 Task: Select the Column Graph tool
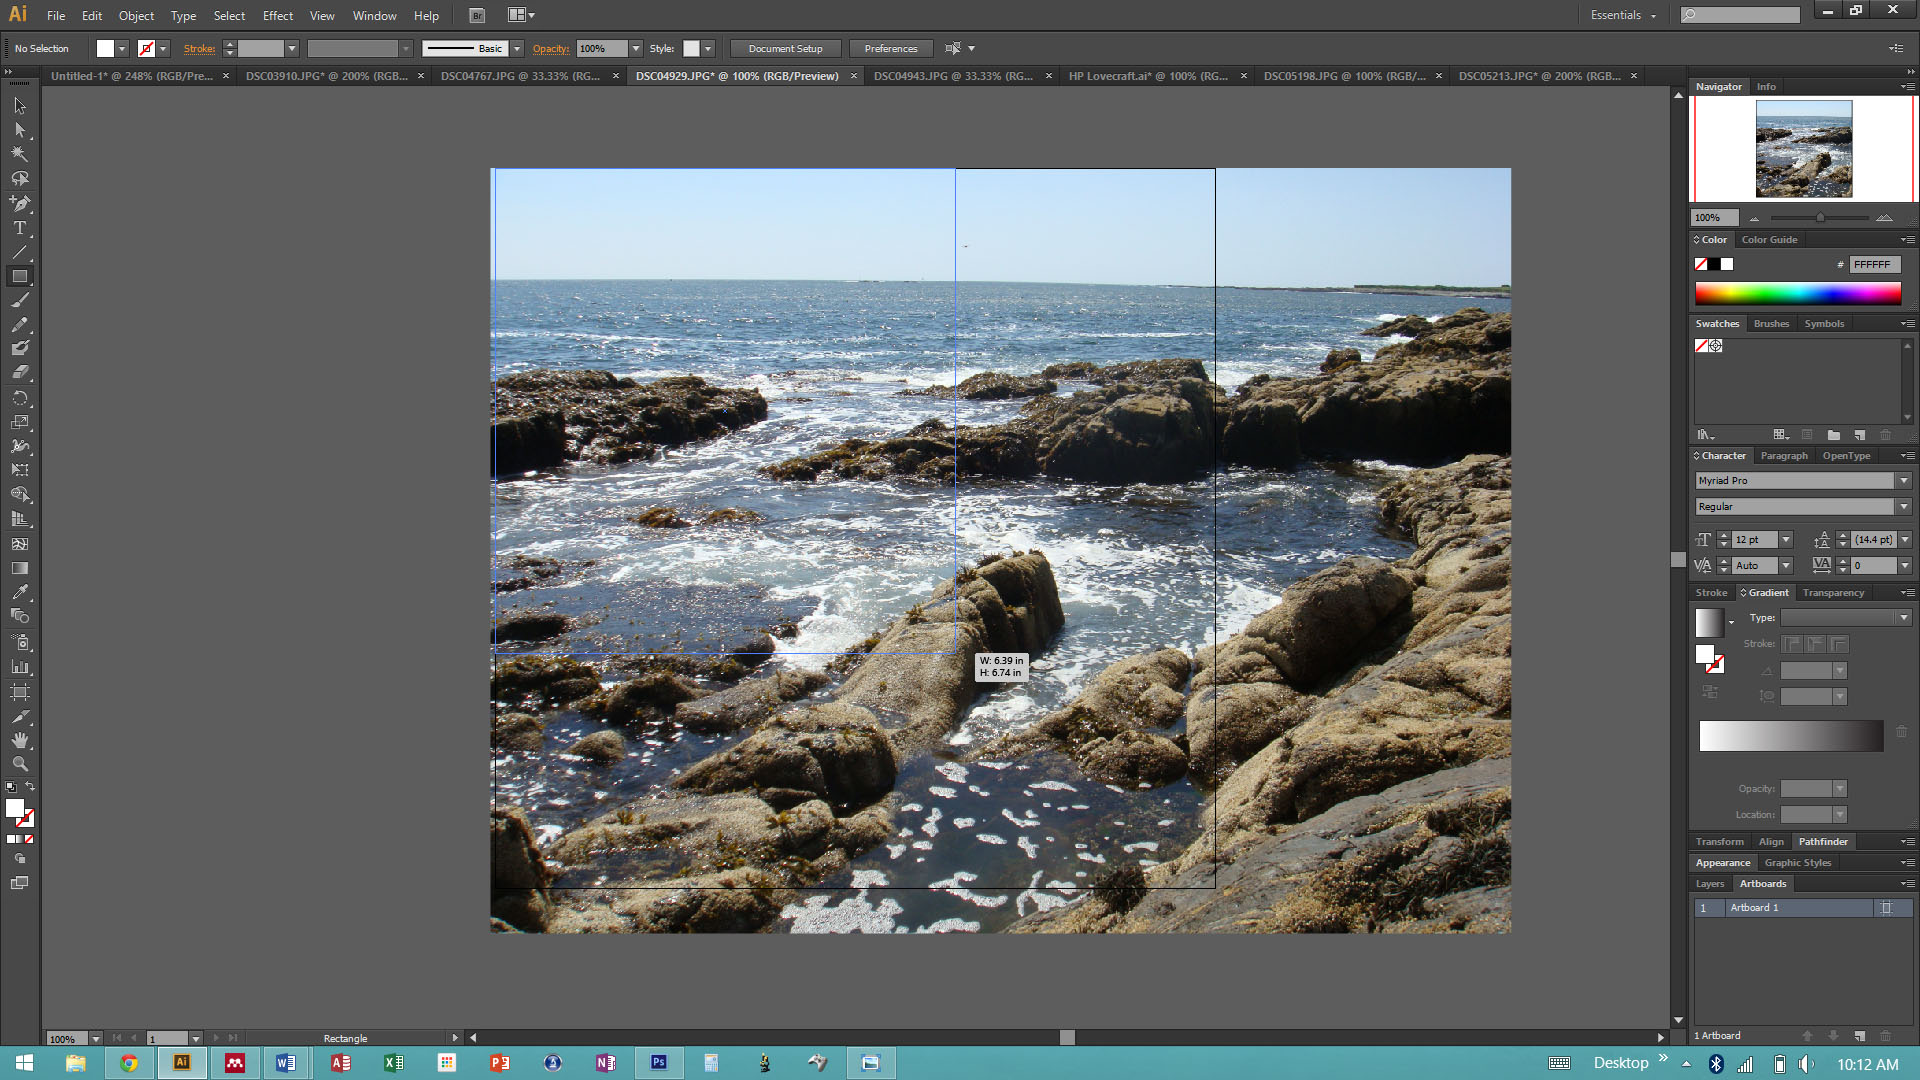click(x=19, y=666)
